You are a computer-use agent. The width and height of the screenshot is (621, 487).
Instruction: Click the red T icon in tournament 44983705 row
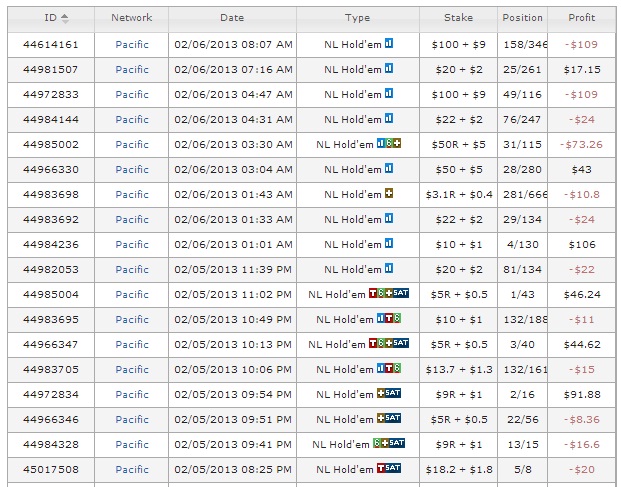[x=389, y=369]
